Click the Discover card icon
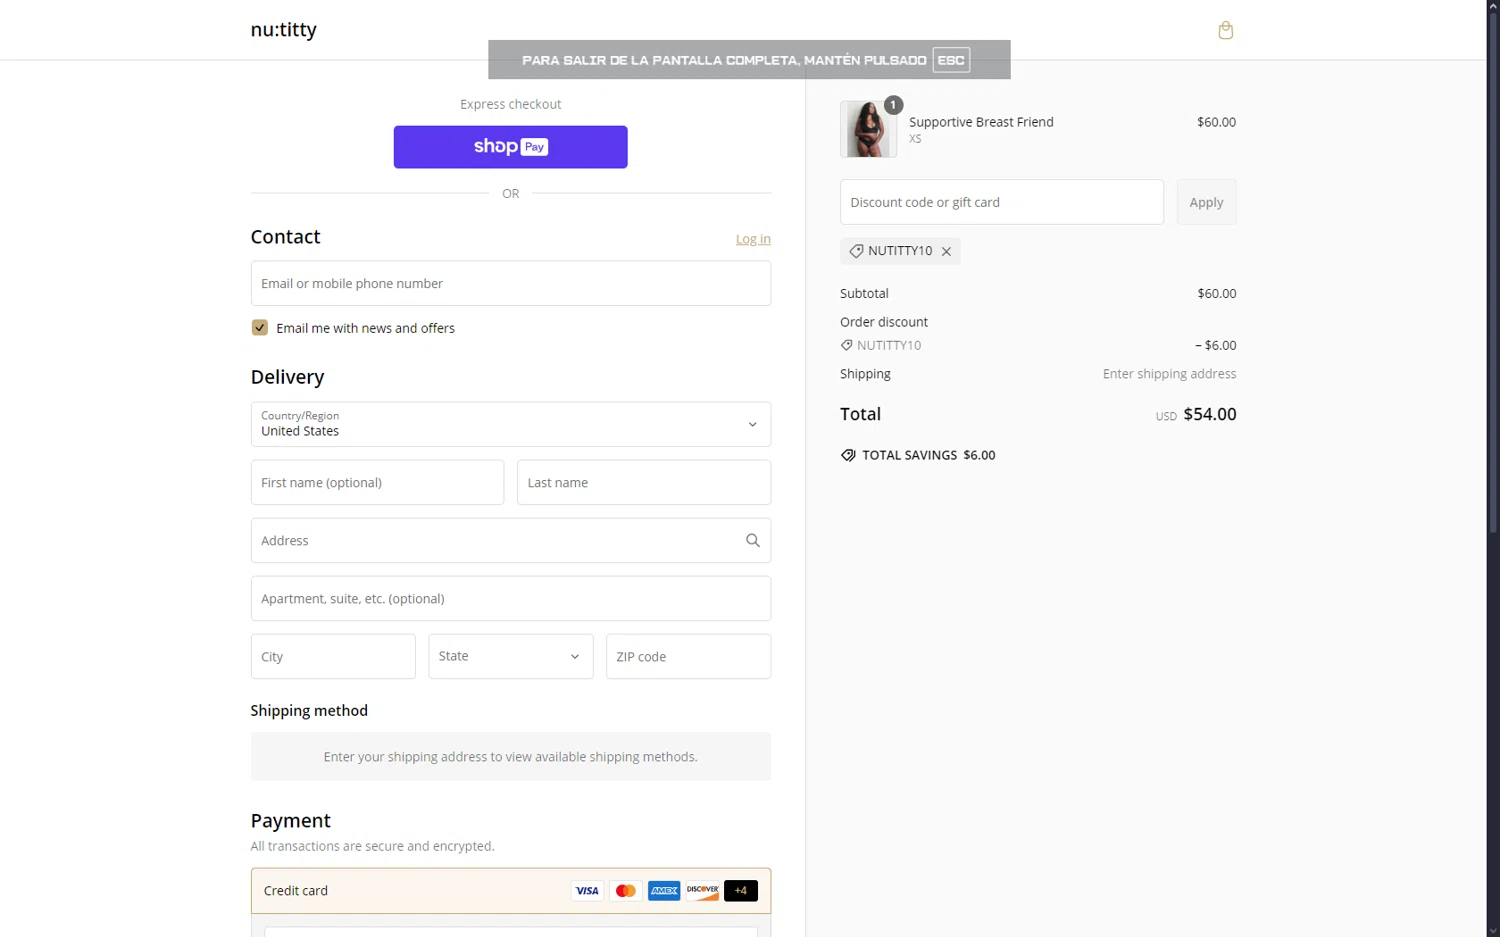Screen dimensions: 1500x937 click(702, 890)
